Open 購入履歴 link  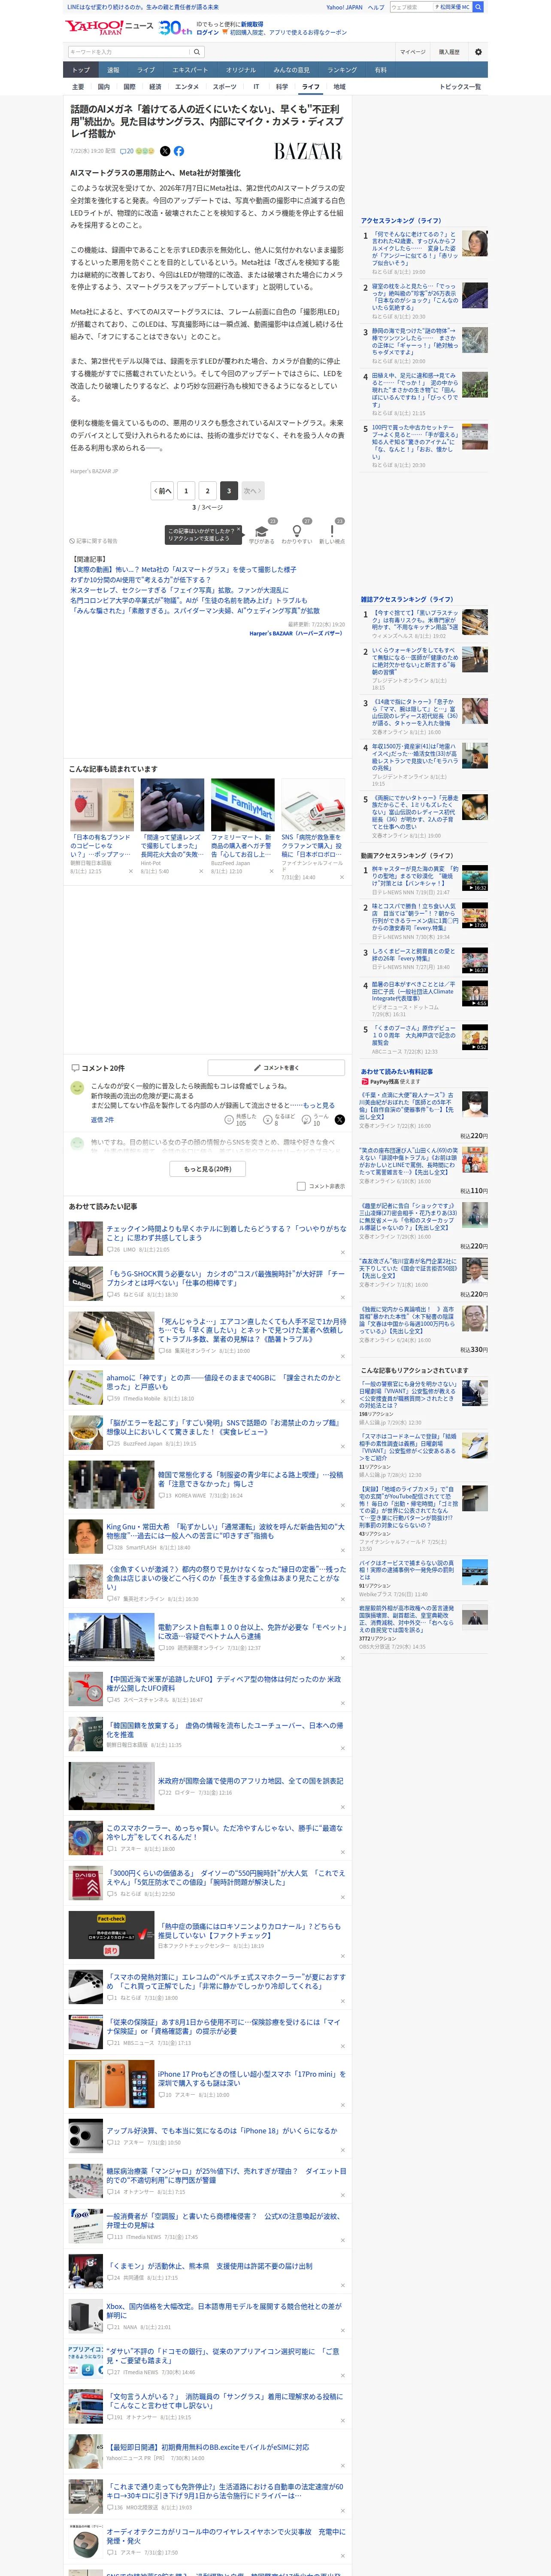pyautogui.click(x=449, y=52)
